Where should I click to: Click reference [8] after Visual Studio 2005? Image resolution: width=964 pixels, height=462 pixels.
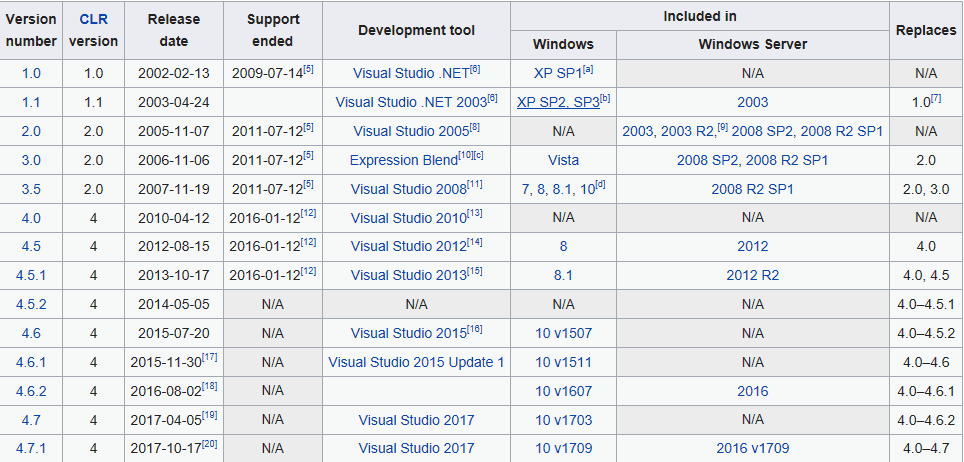pos(474,127)
